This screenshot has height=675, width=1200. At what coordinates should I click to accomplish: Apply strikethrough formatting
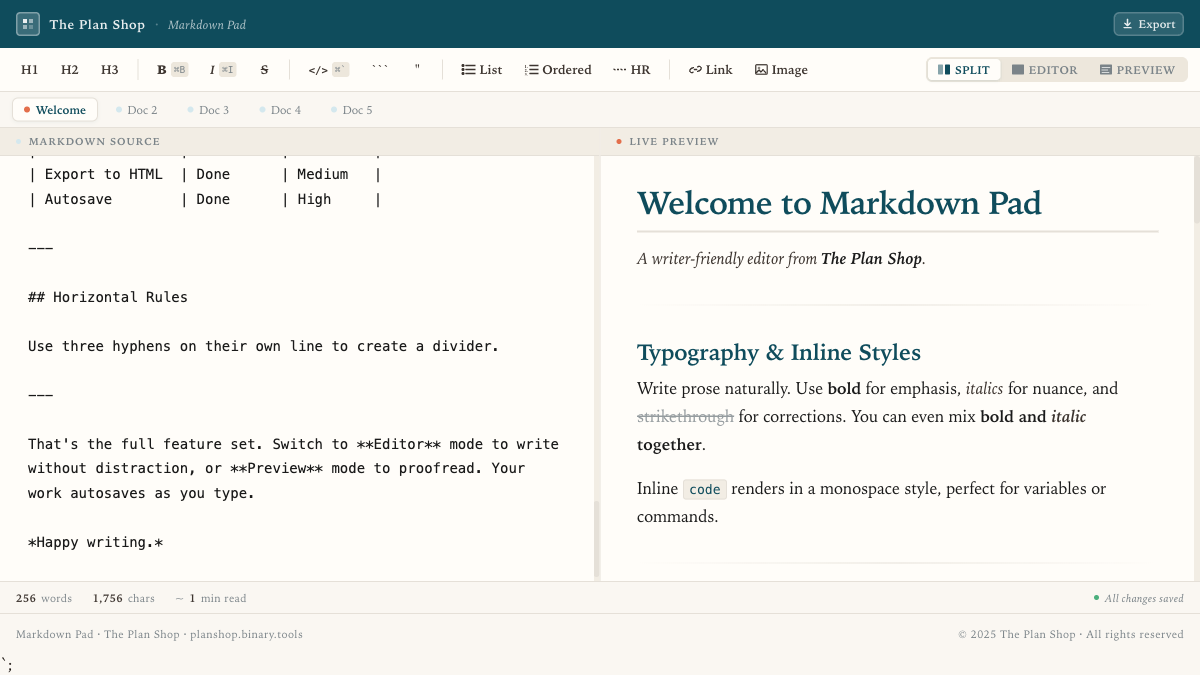(x=264, y=70)
